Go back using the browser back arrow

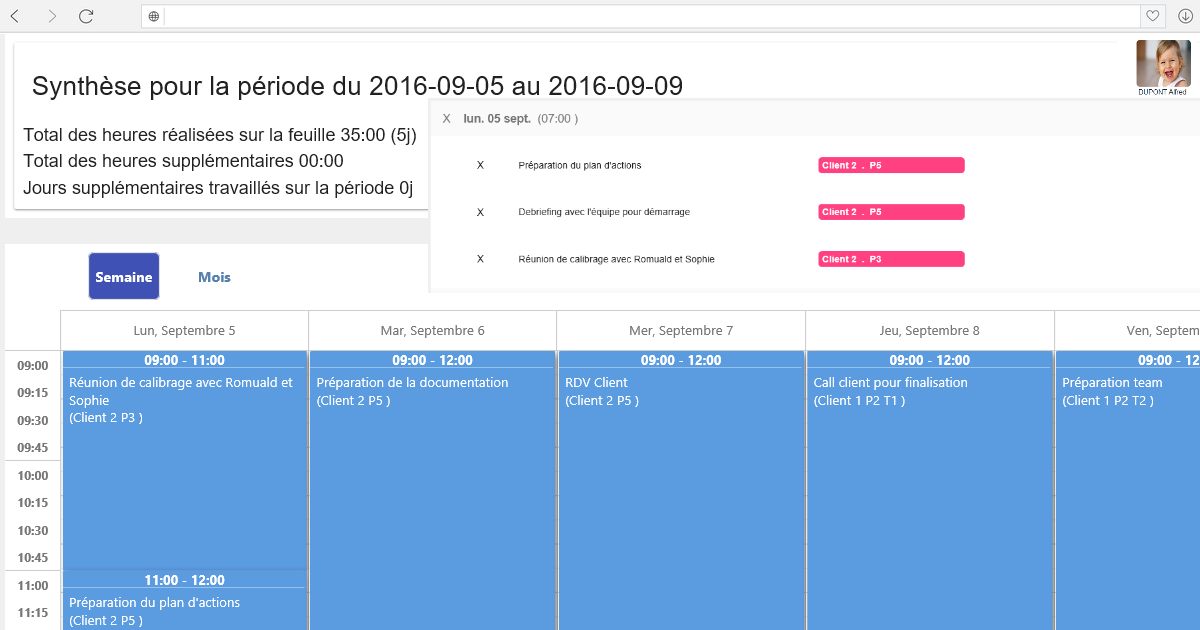click(15, 16)
